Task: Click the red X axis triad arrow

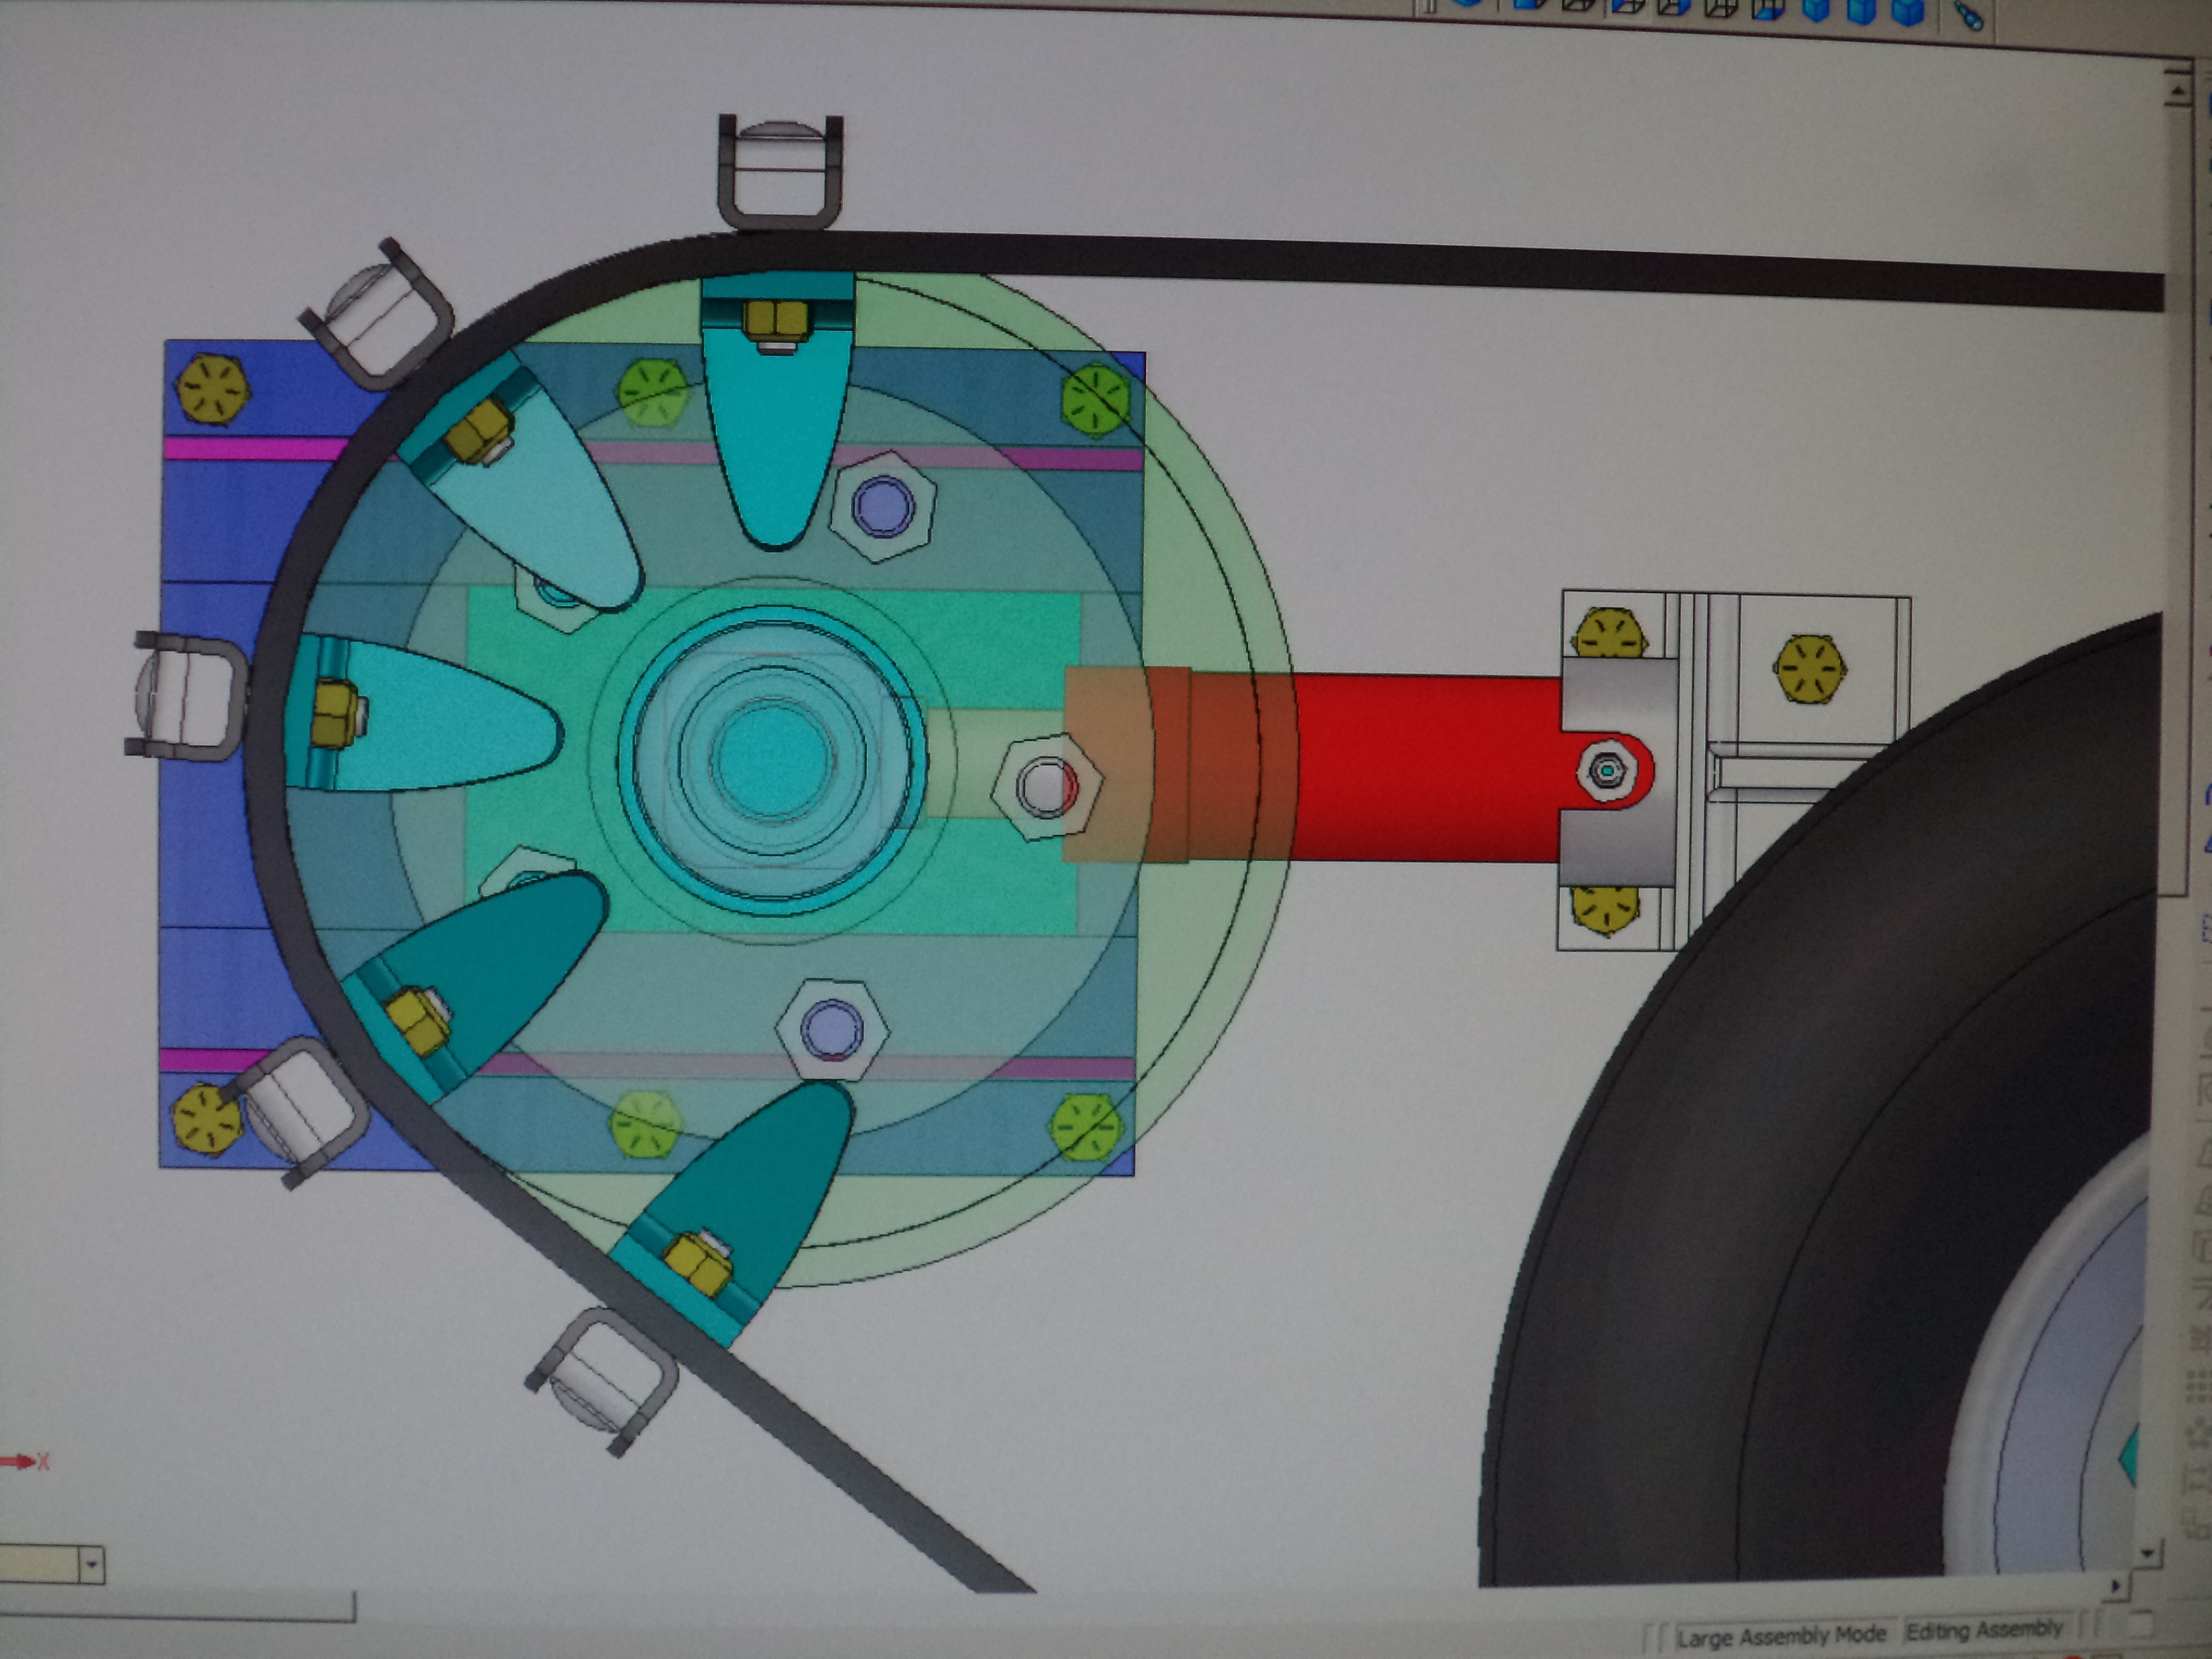Action: tap(18, 1462)
